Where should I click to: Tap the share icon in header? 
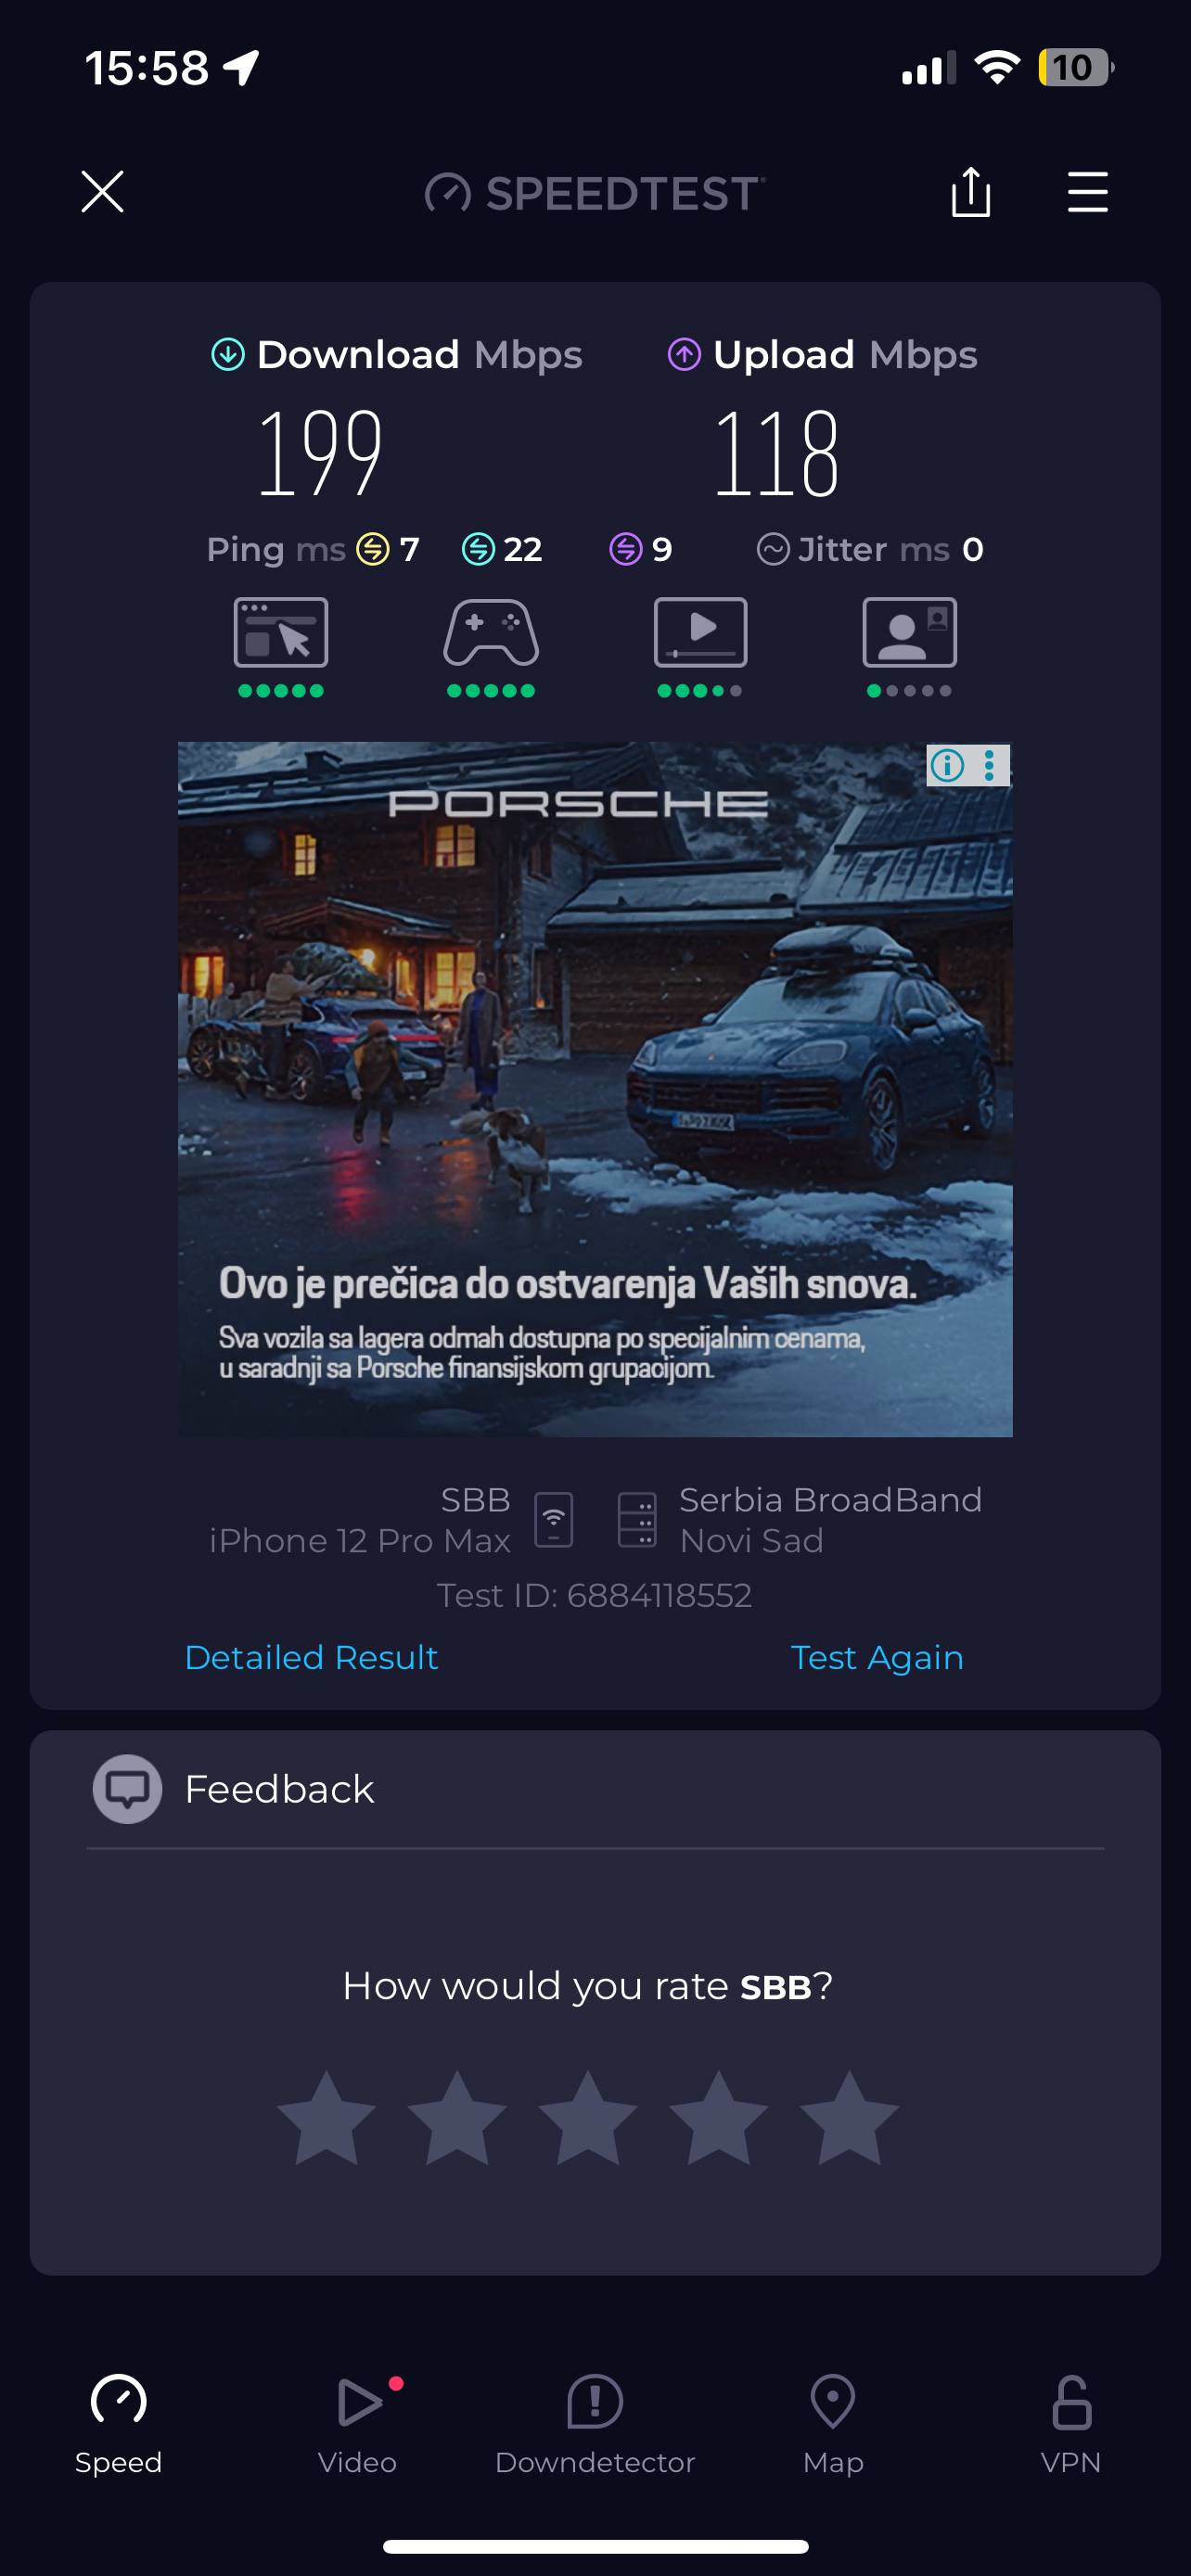970,191
